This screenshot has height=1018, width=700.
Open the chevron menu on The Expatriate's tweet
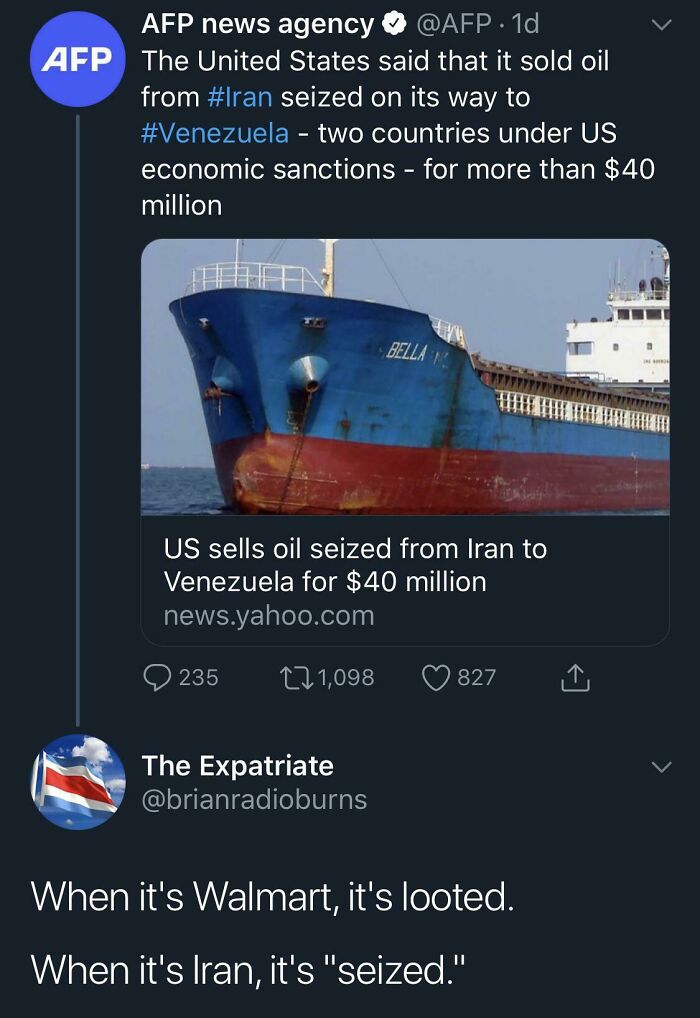pos(666,764)
